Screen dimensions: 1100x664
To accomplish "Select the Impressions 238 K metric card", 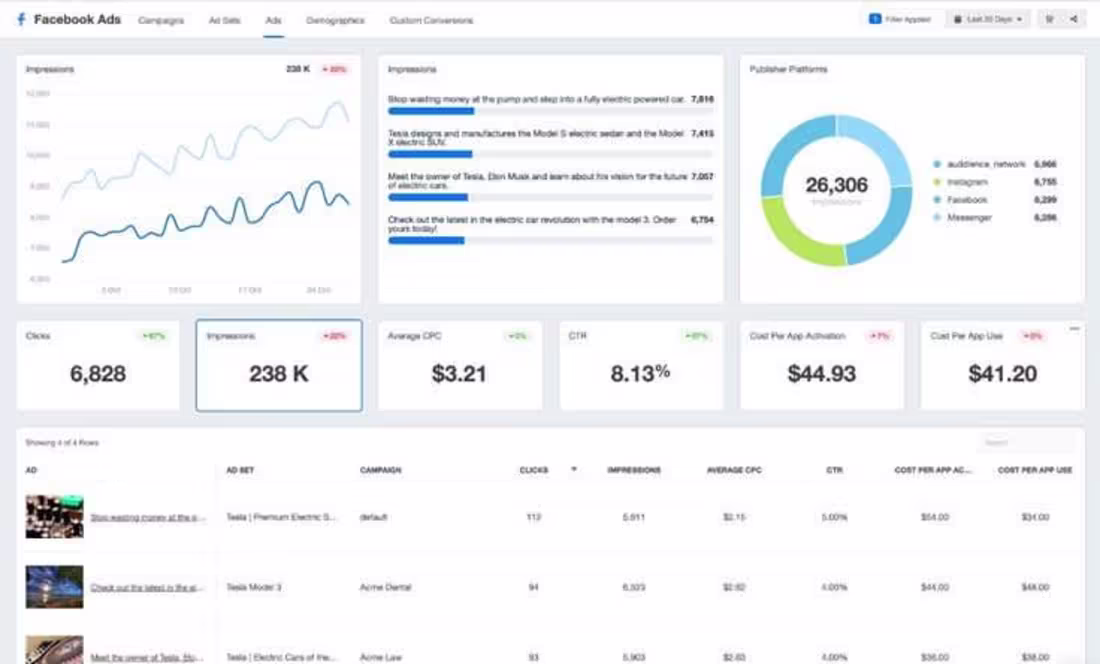I will tap(279, 365).
